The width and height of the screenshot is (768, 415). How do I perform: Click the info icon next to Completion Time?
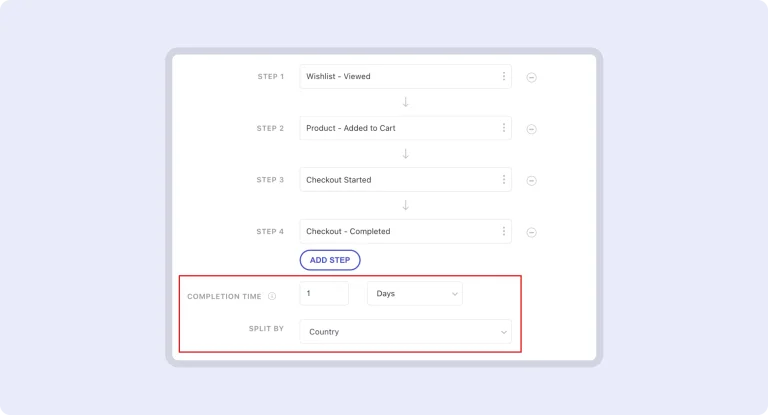(272, 296)
